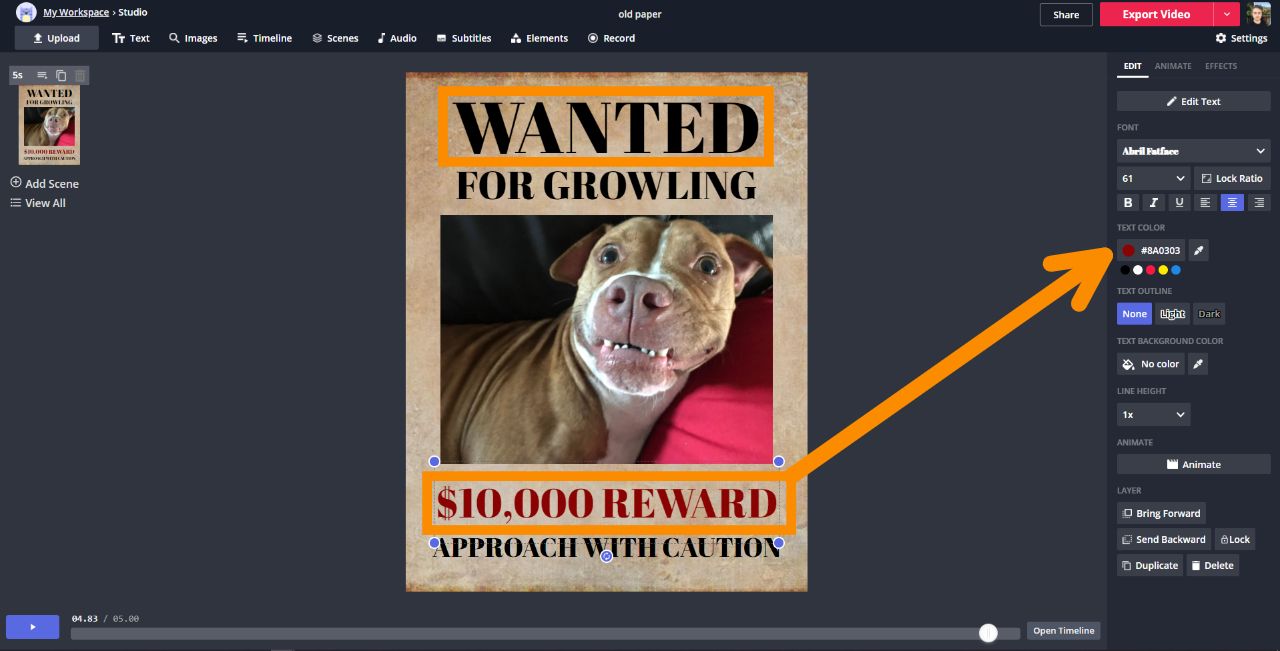
Task: Choose the black text color swatch
Action: 1125,270
